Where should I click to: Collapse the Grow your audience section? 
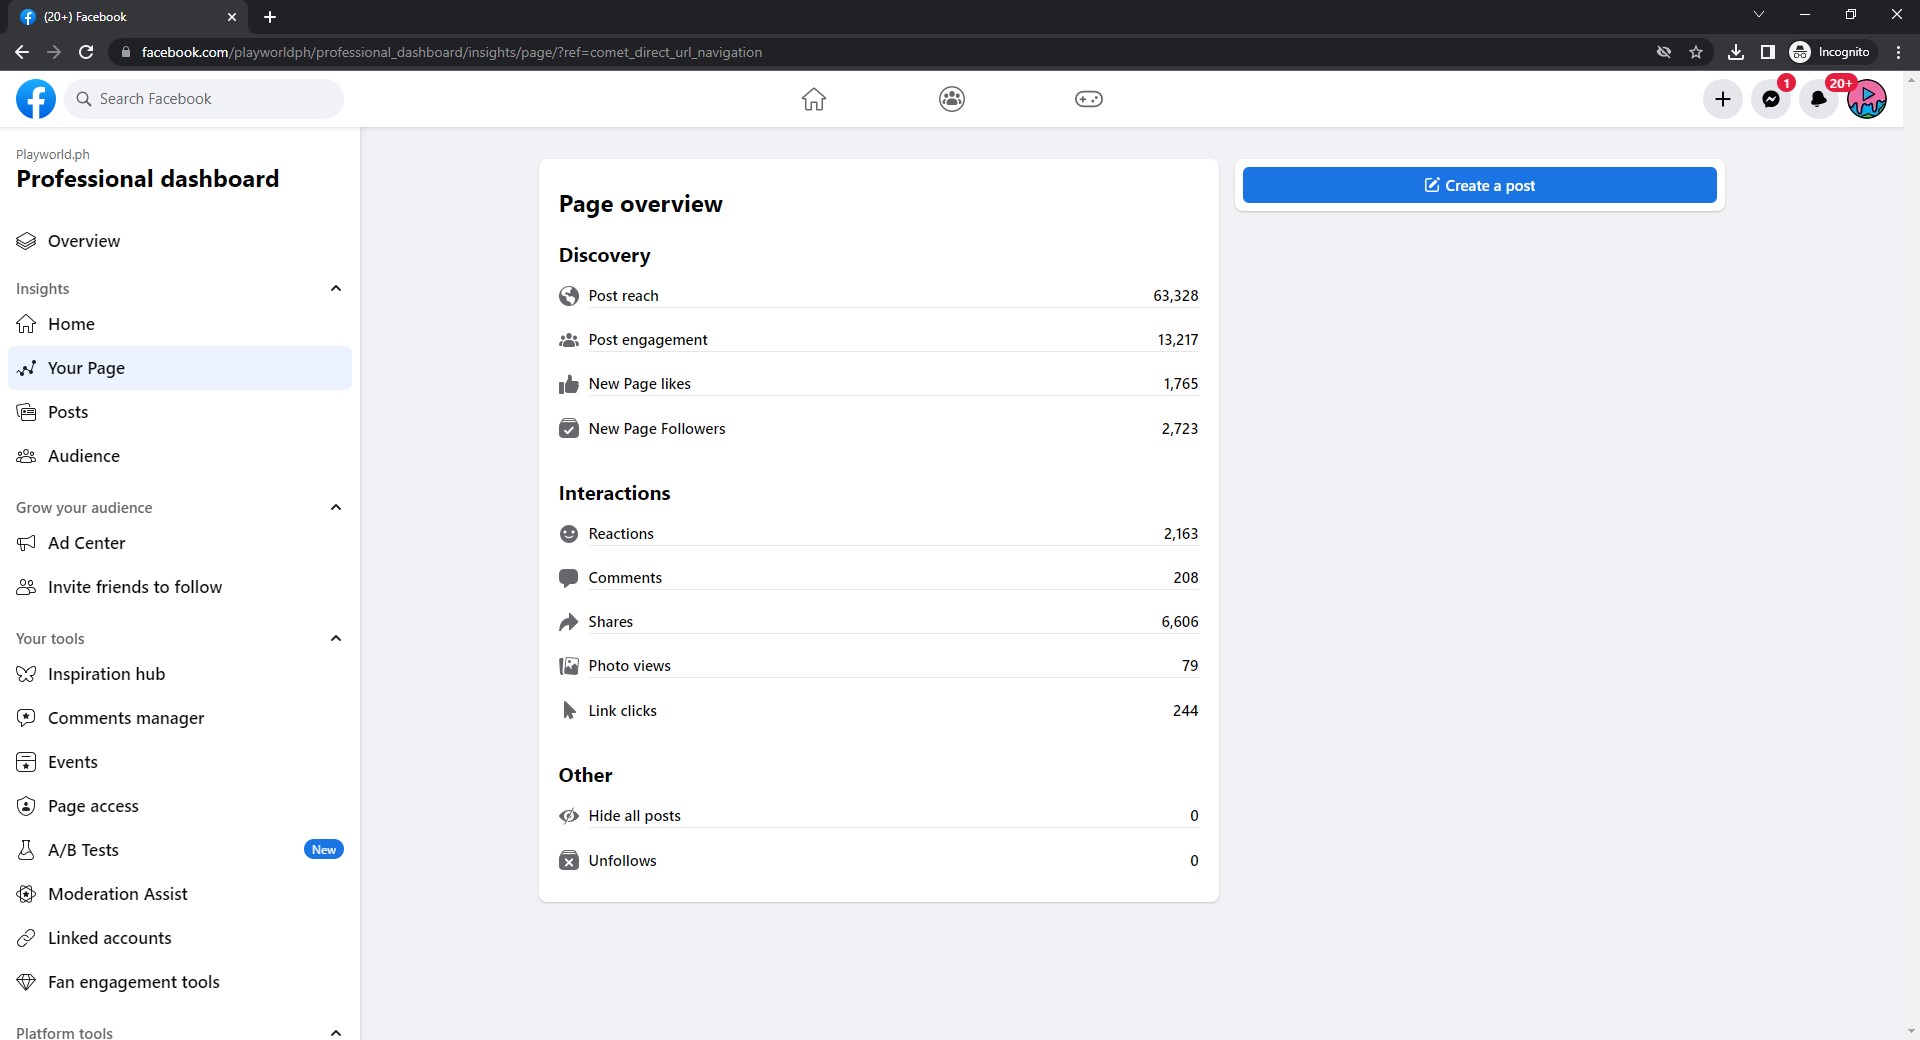coord(336,508)
